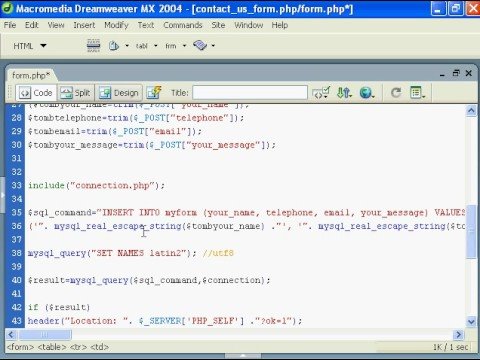Open the Site menu
480x360 pixels.
(218, 25)
